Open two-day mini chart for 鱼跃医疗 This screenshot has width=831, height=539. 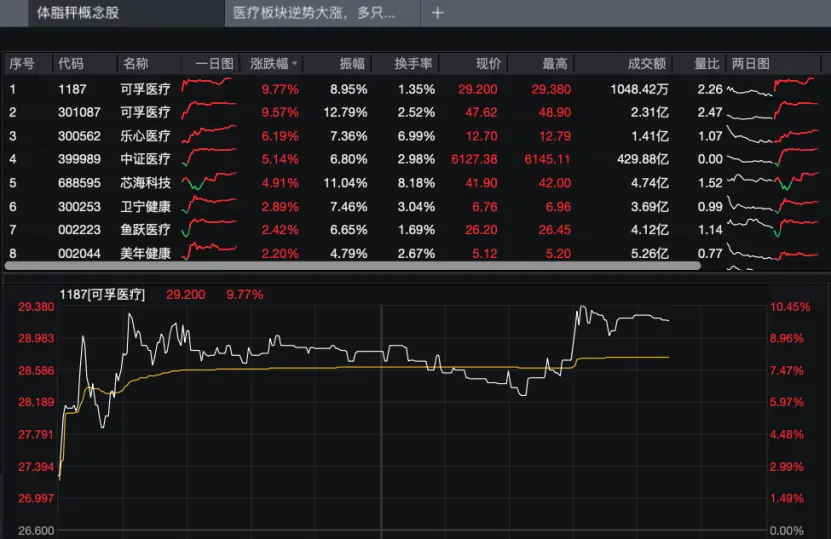(x=772, y=227)
